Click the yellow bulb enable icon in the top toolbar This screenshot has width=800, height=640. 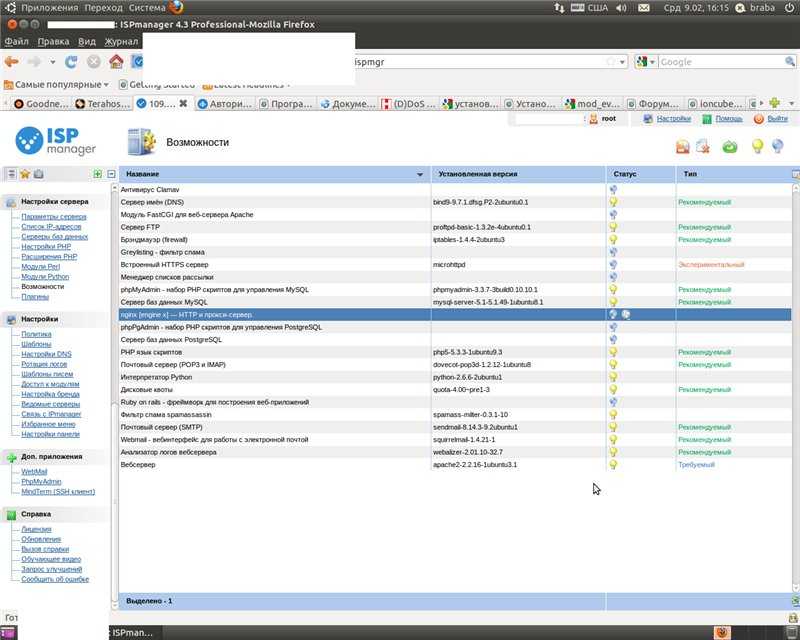click(x=757, y=146)
